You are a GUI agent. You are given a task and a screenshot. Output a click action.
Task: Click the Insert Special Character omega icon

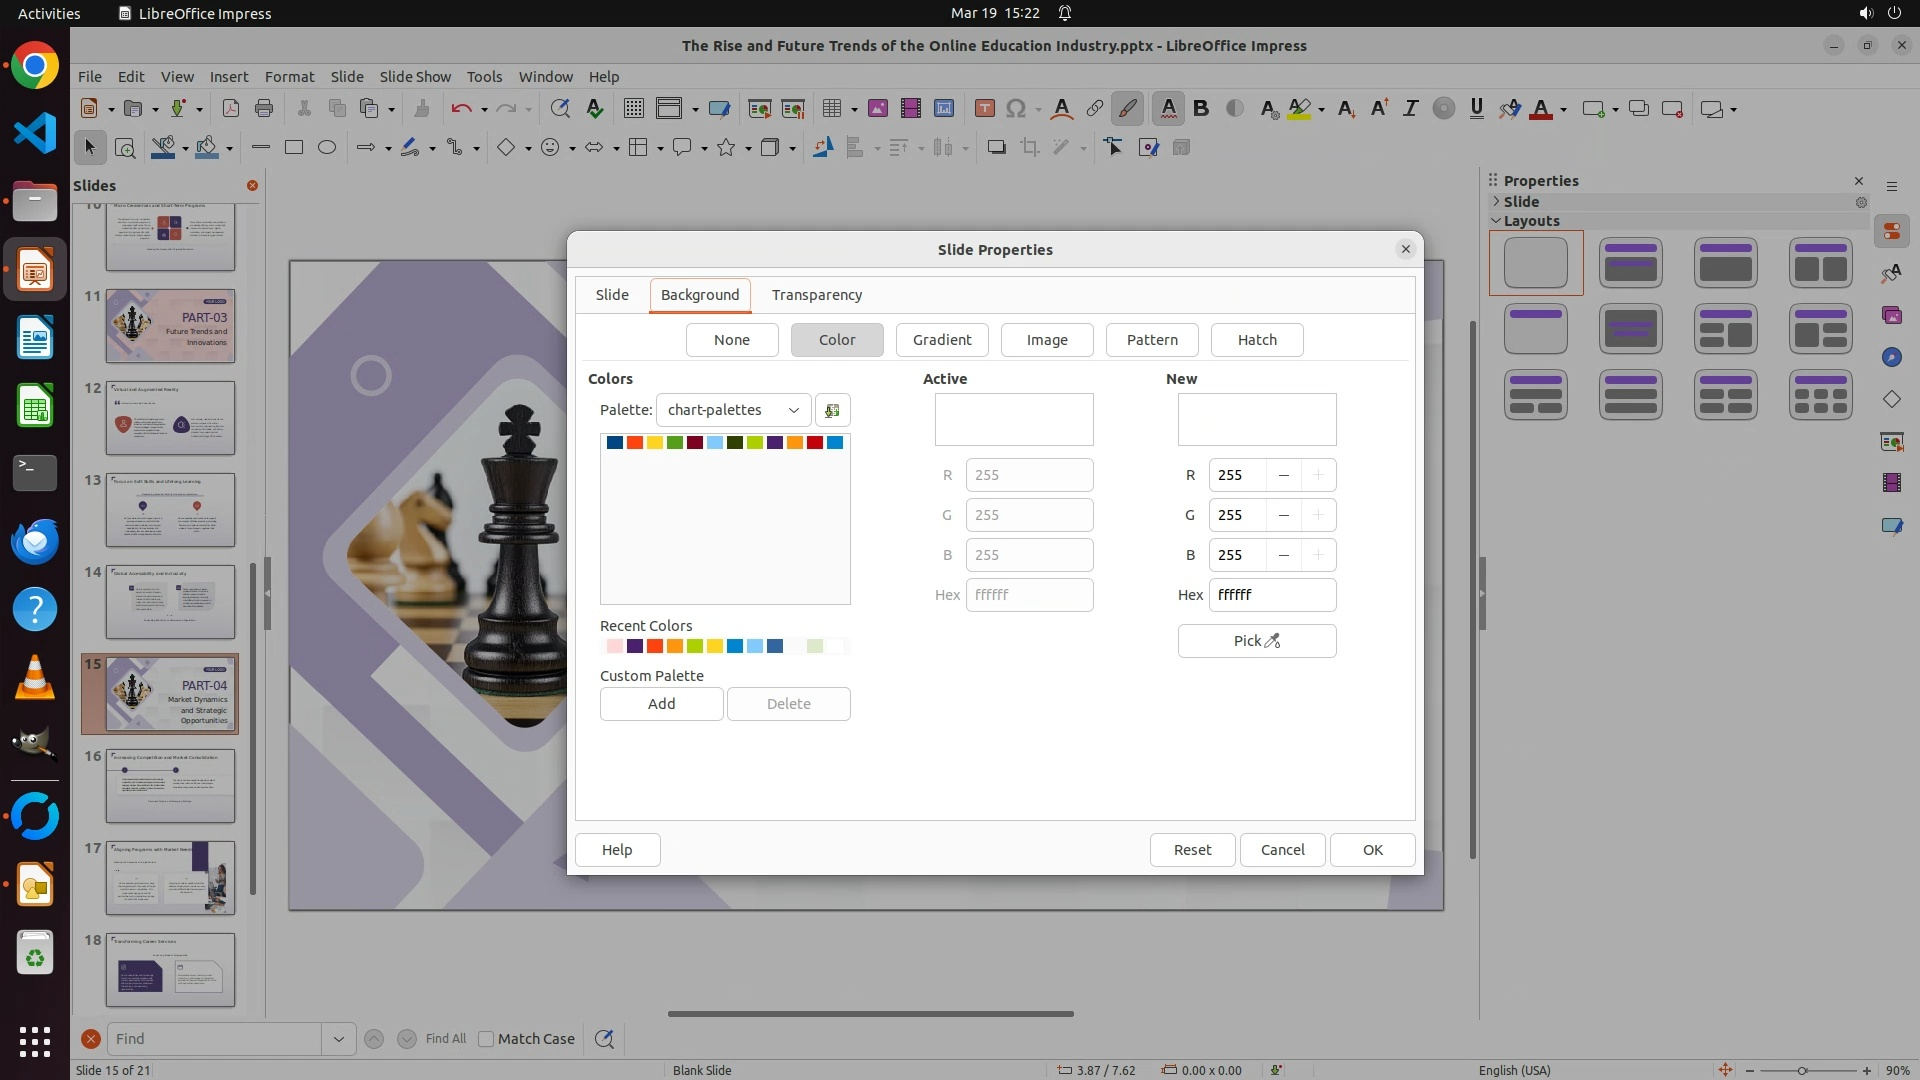1016,109
